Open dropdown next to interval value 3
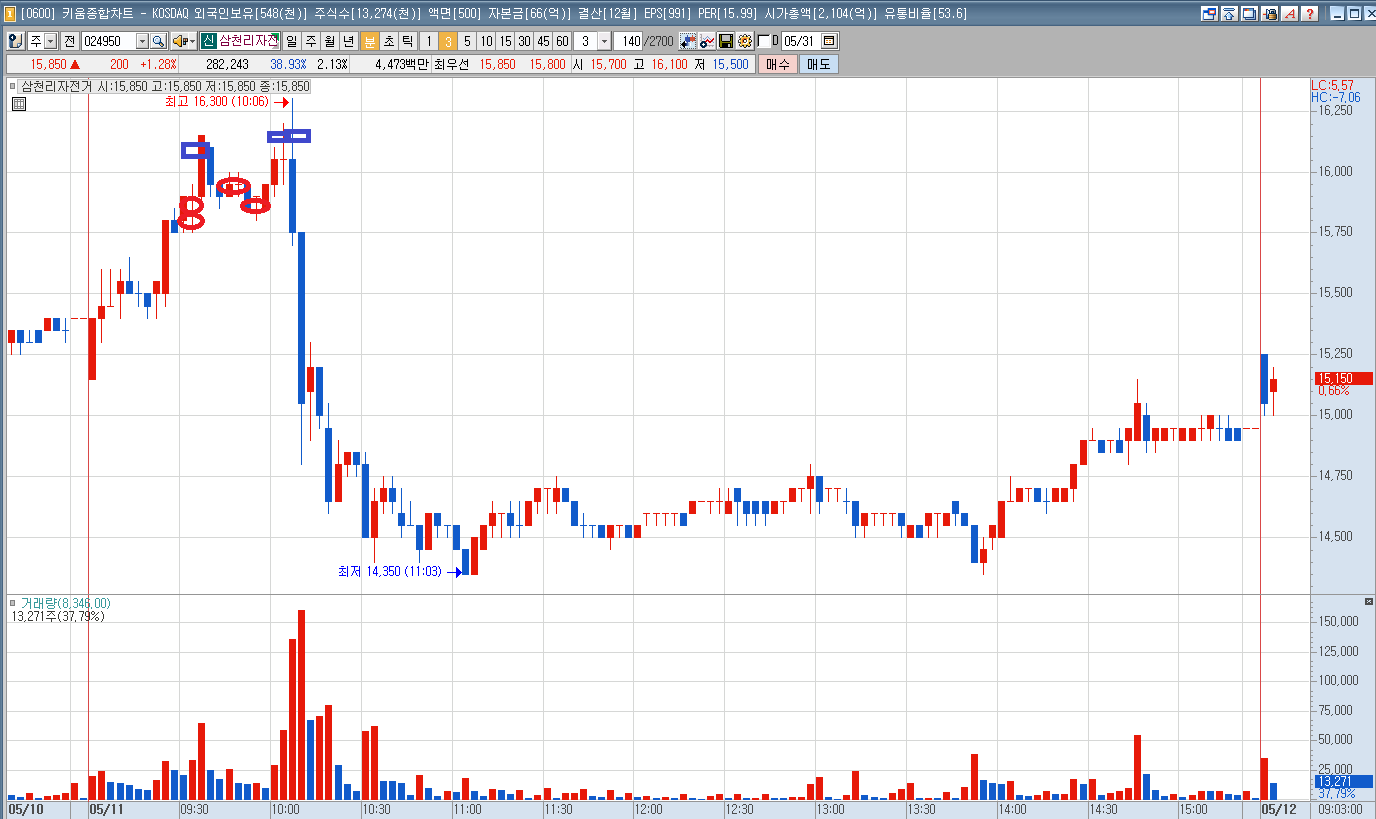Viewport: 1376px width, 819px height. pyautogui.click(x=604, y=41)
